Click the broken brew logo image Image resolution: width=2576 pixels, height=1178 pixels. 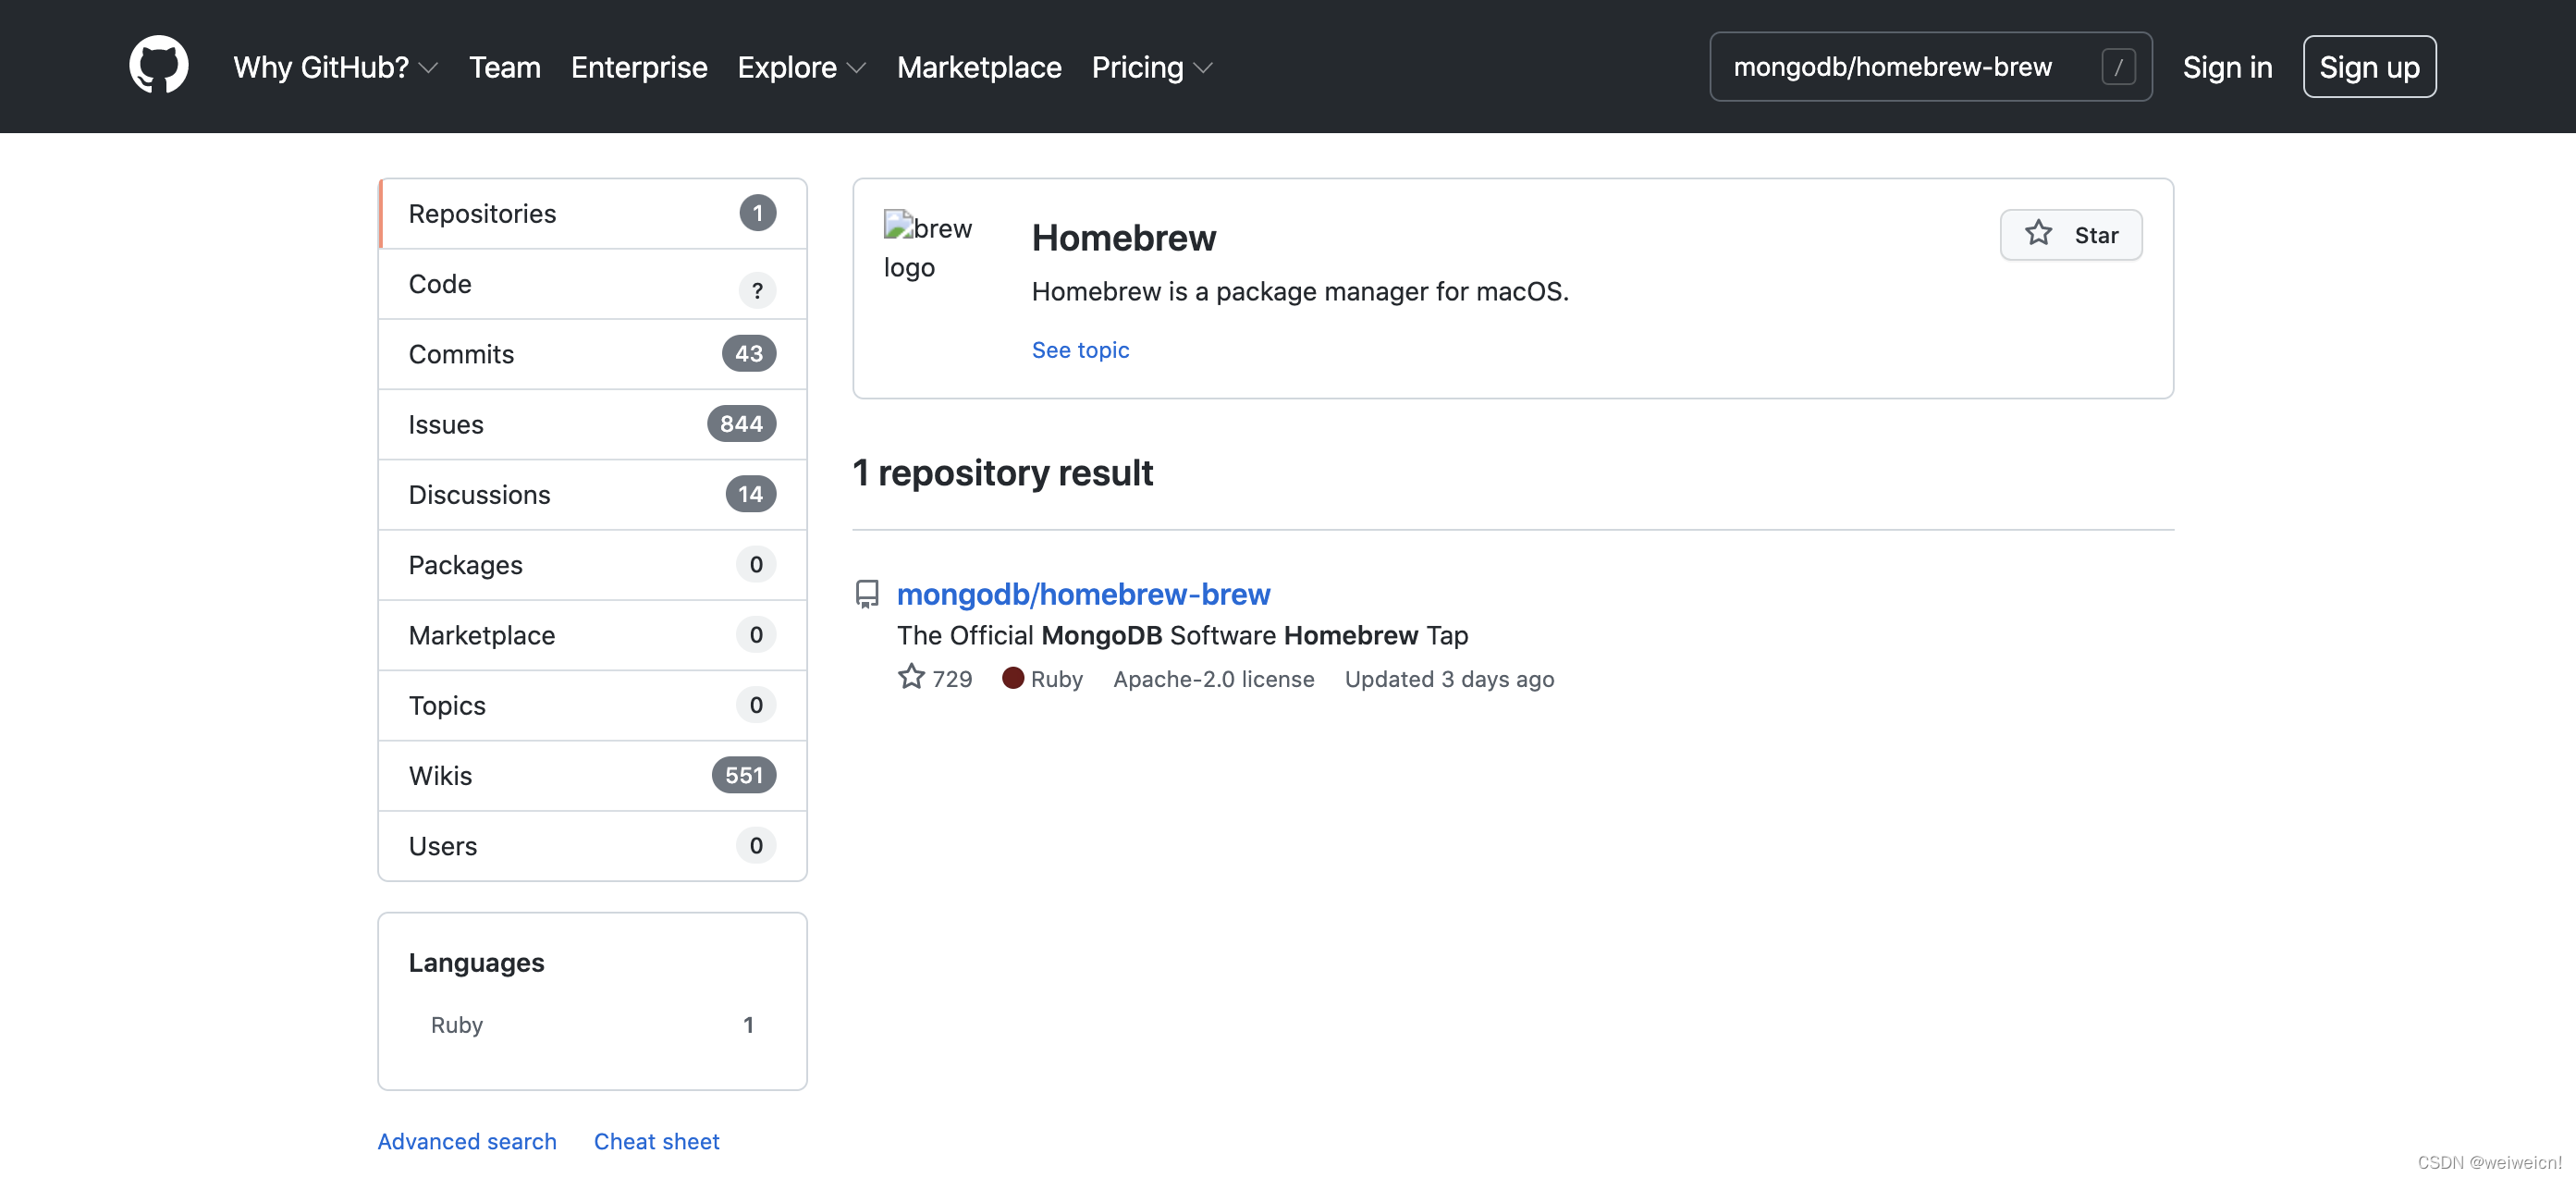[x=927, y=247]
